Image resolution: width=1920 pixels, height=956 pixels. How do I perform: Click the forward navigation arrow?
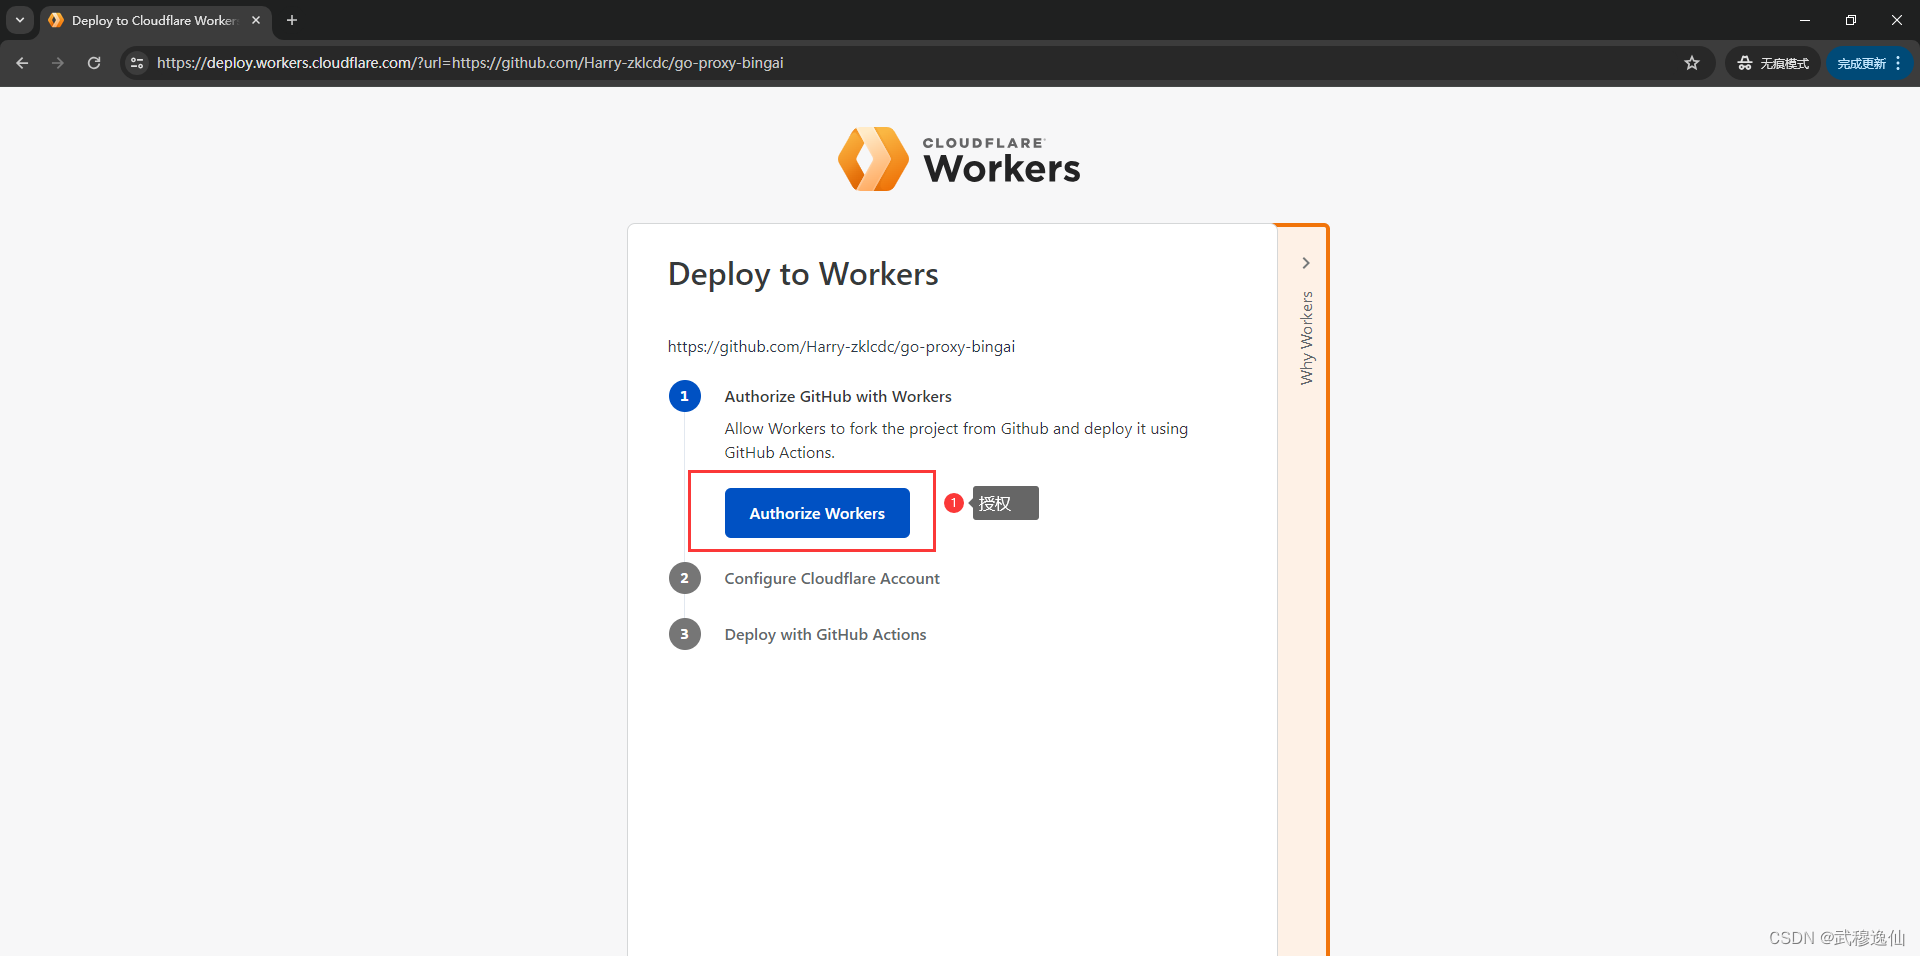coord(58,62)
